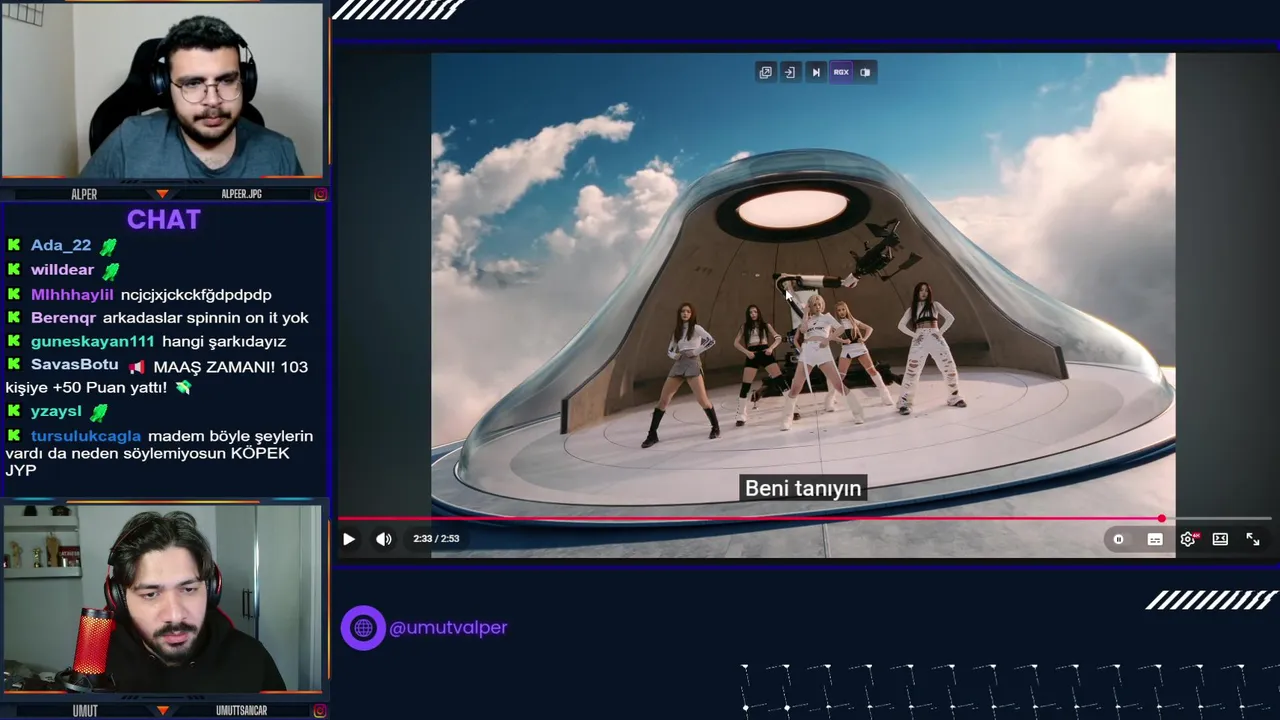Click the orange triangle under Alper's webcam
The height and width of the screenshot is (720, 1280).
click(162, 194)
